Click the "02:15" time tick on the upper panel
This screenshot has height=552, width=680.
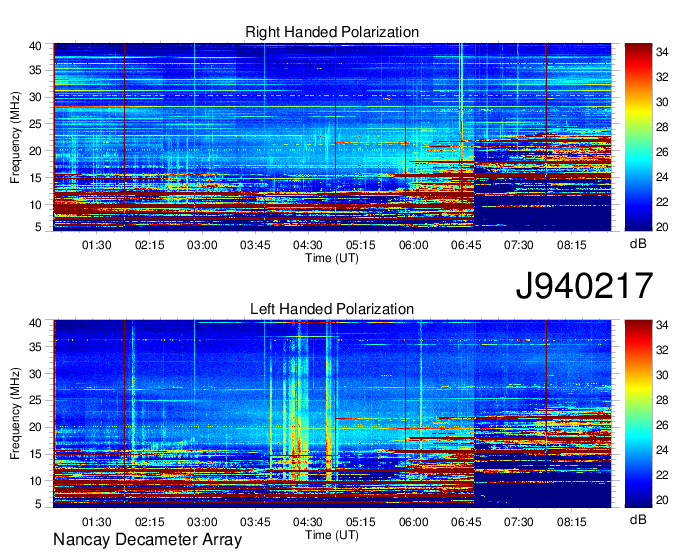click(x=150, y=245)
